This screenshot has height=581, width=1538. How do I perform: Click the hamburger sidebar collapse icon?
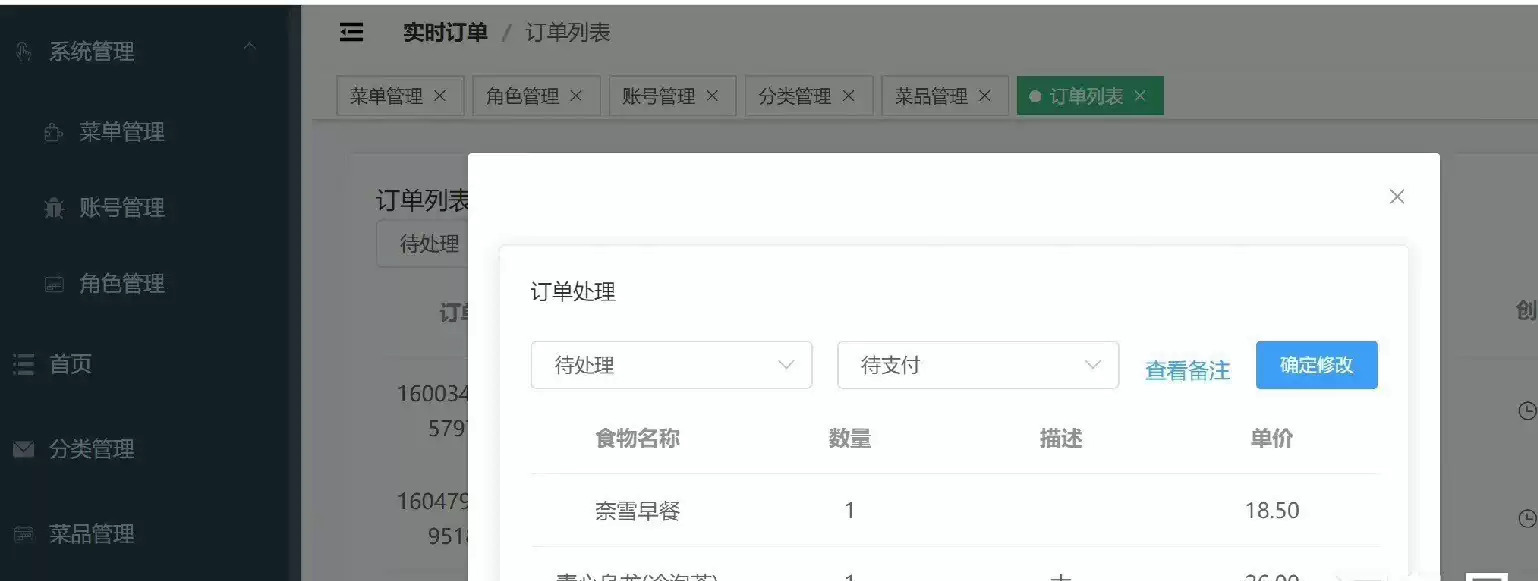[351, 33]
